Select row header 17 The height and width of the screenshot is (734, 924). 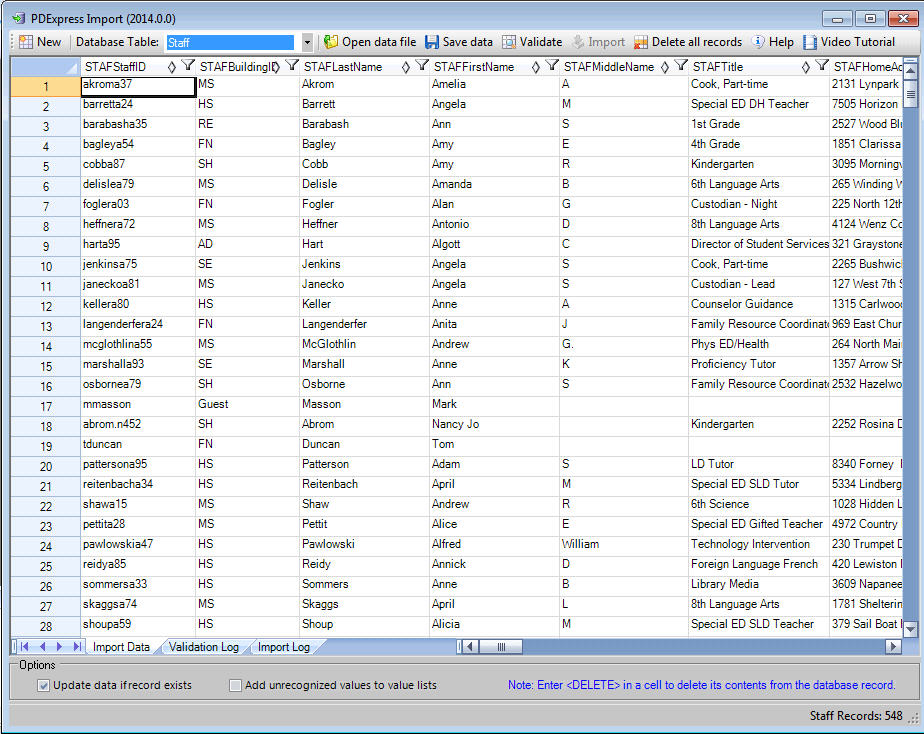[45, 406]
